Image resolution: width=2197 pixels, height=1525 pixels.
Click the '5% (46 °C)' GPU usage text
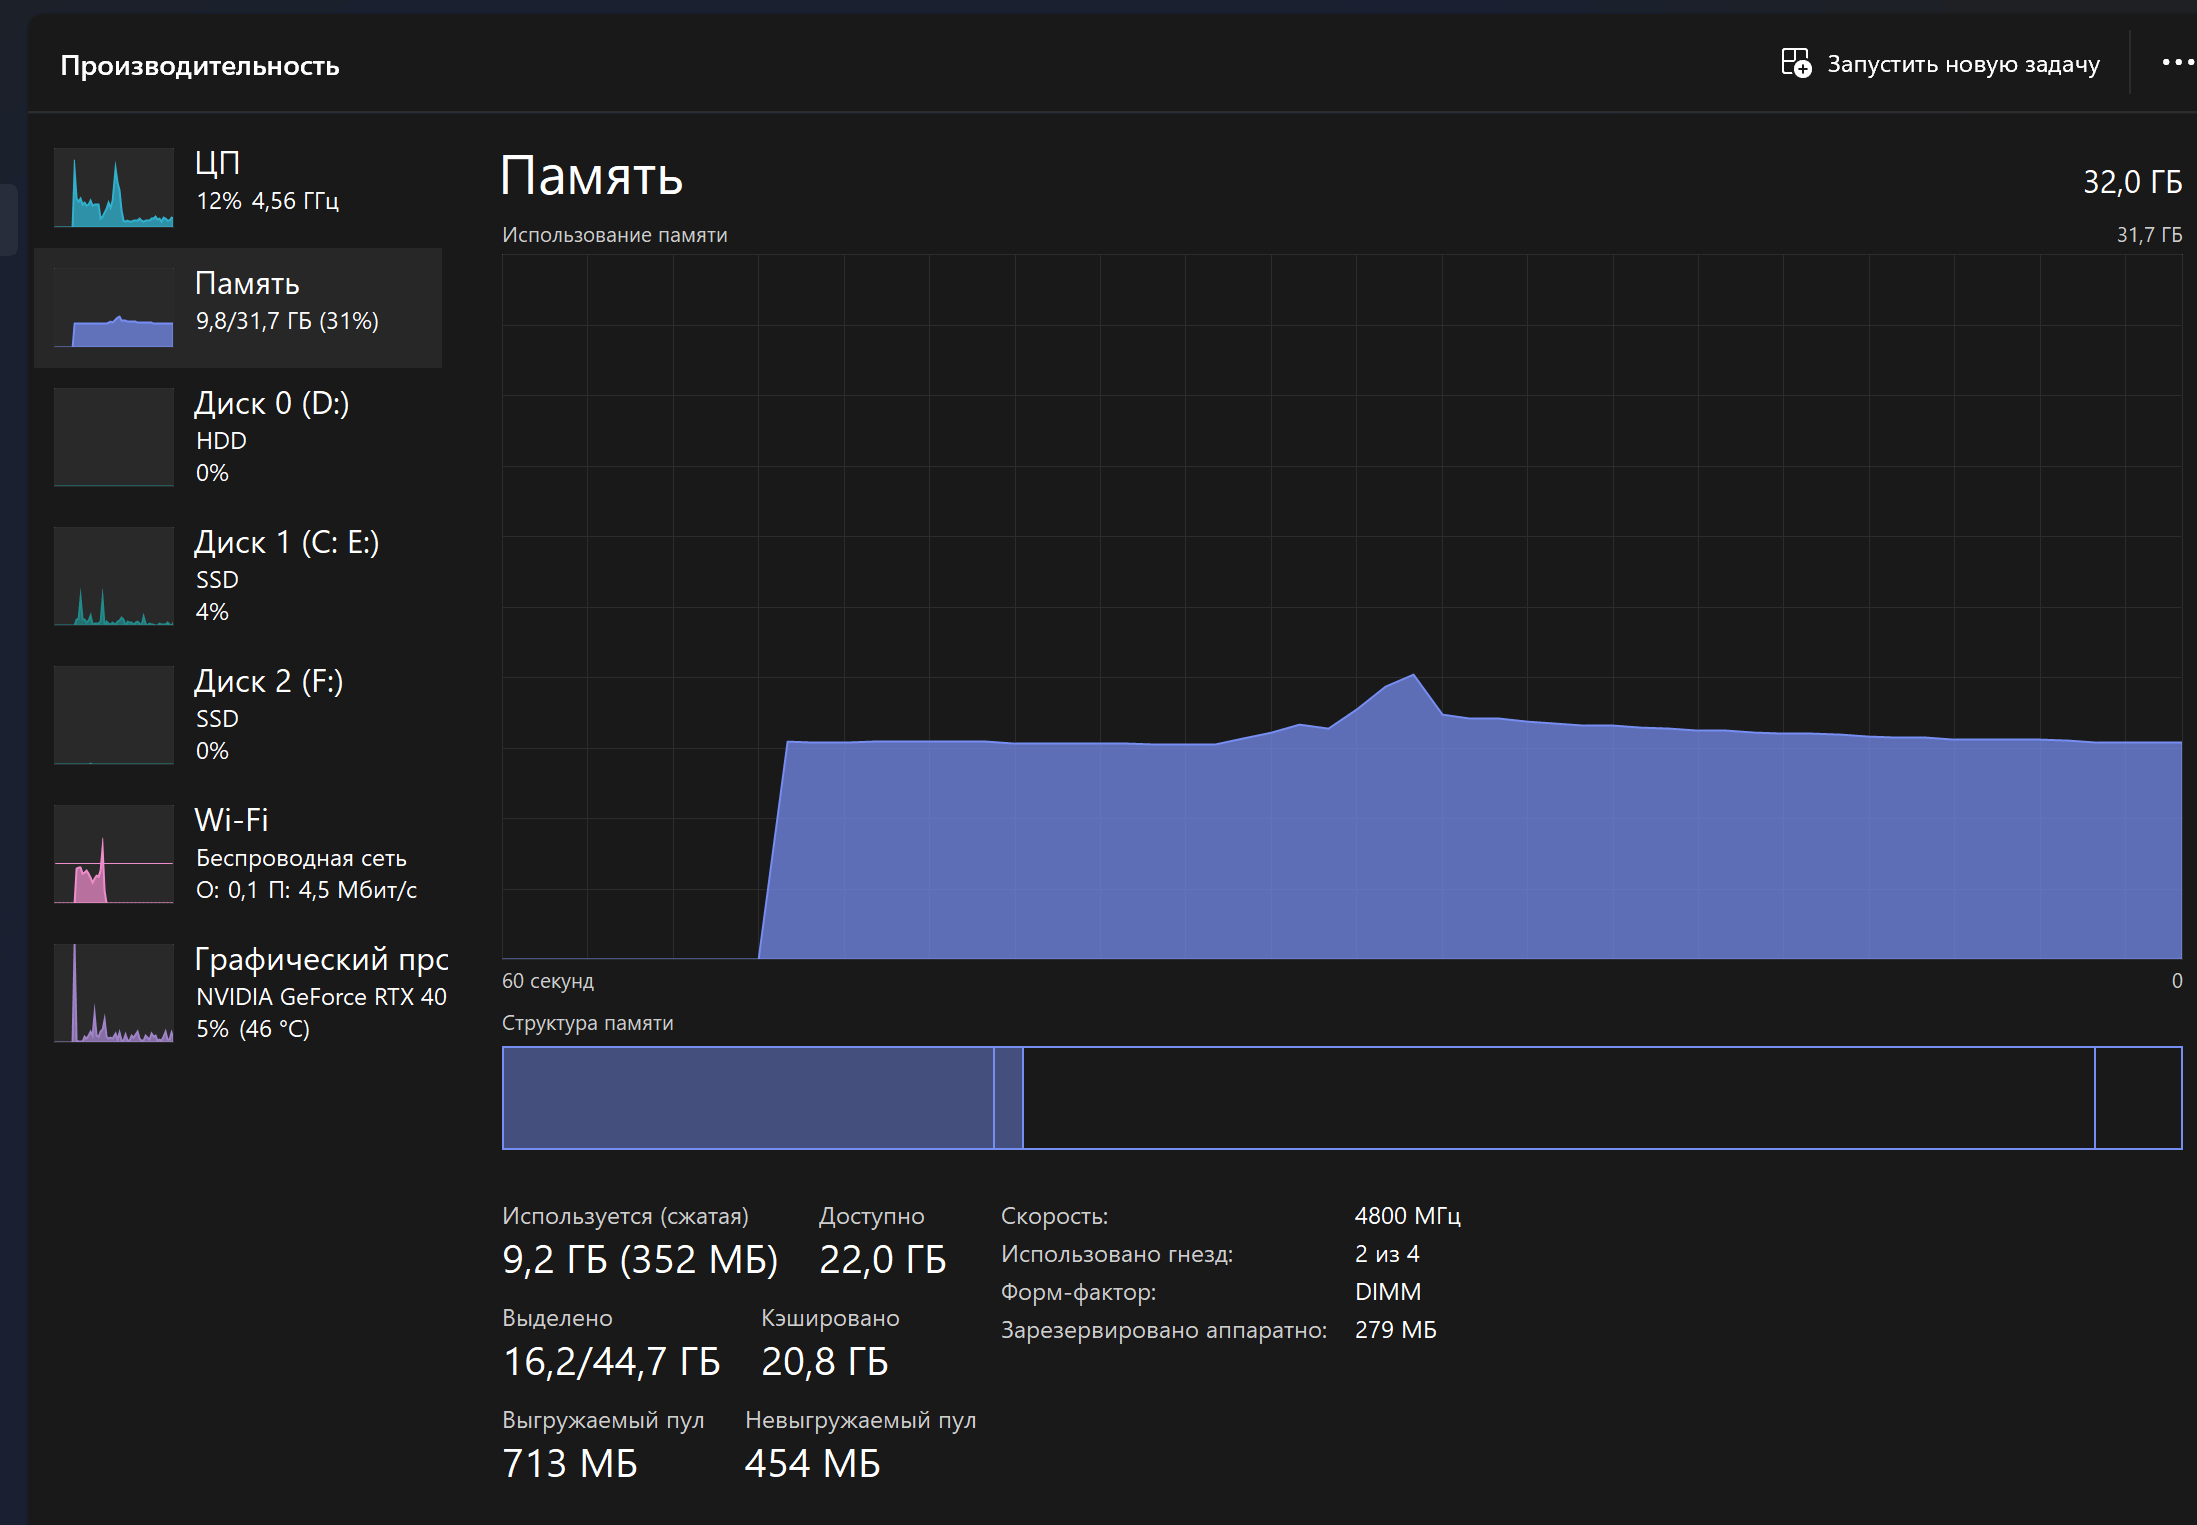tap(253, 1029)
